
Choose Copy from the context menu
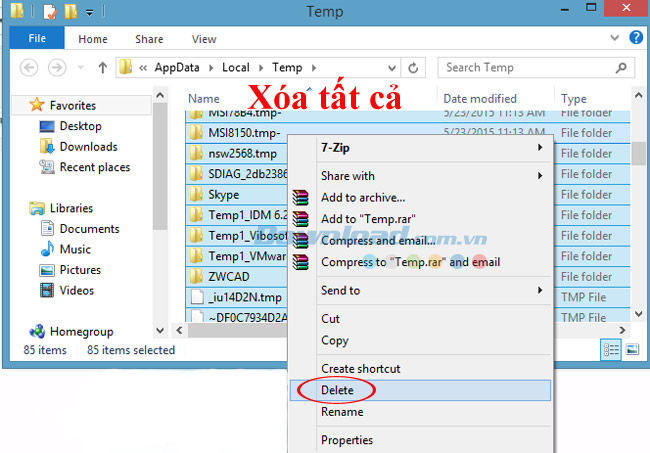pos(335,340)
